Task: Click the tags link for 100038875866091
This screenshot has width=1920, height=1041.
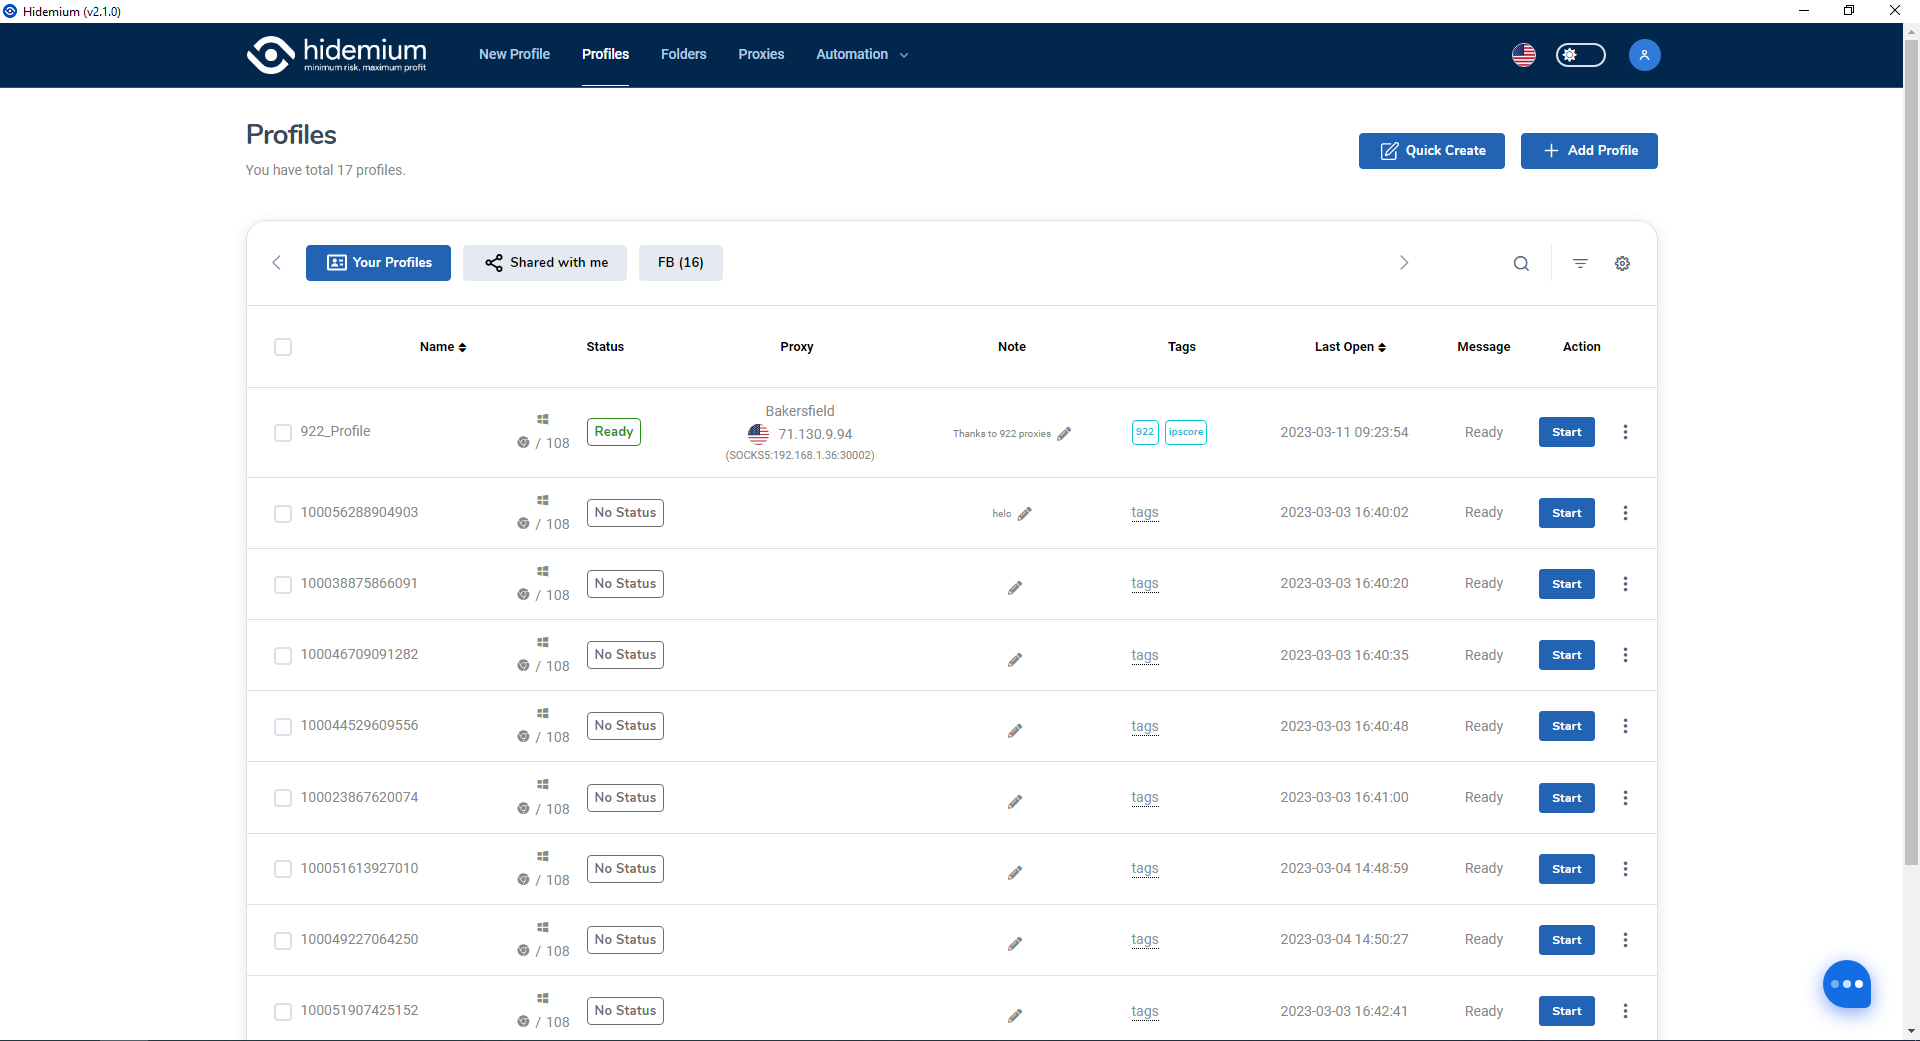Action: (1145, 584)
